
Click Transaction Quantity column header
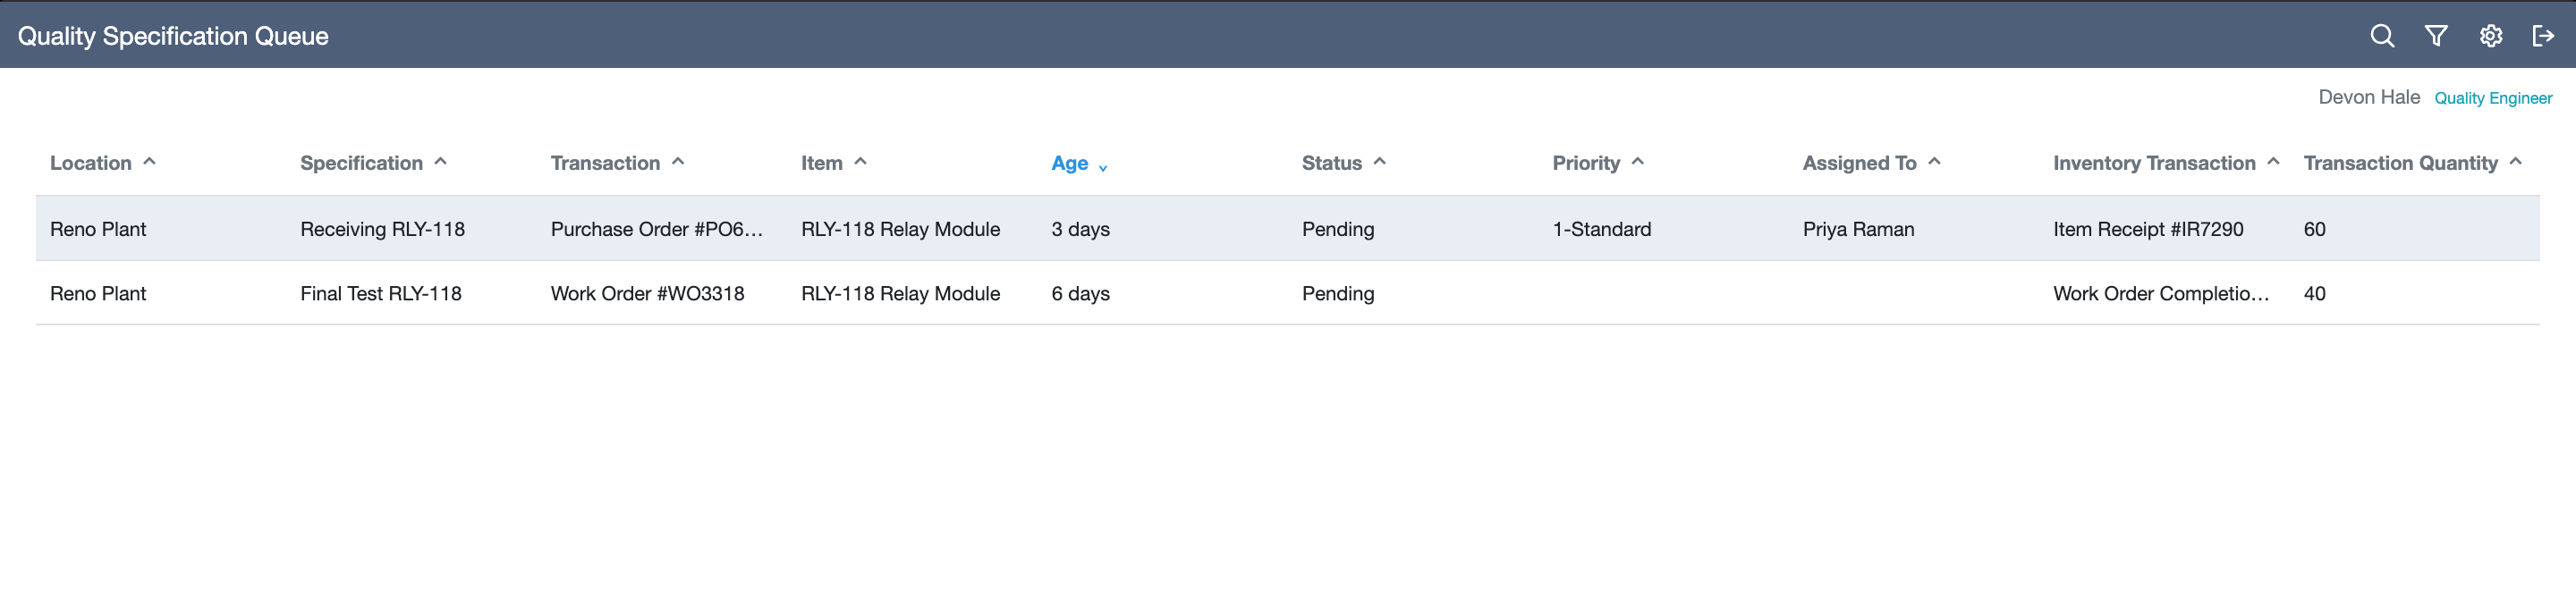(2400, 163)
